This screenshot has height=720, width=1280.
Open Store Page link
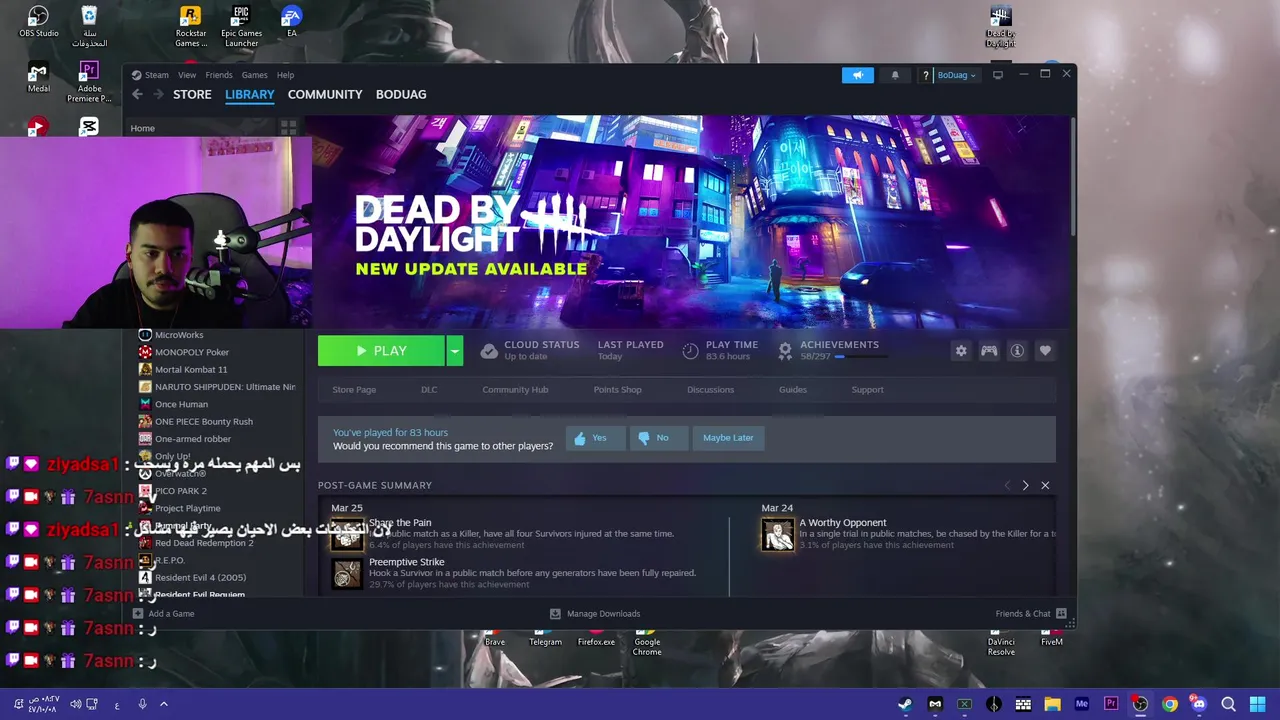(x=354, y=390)
